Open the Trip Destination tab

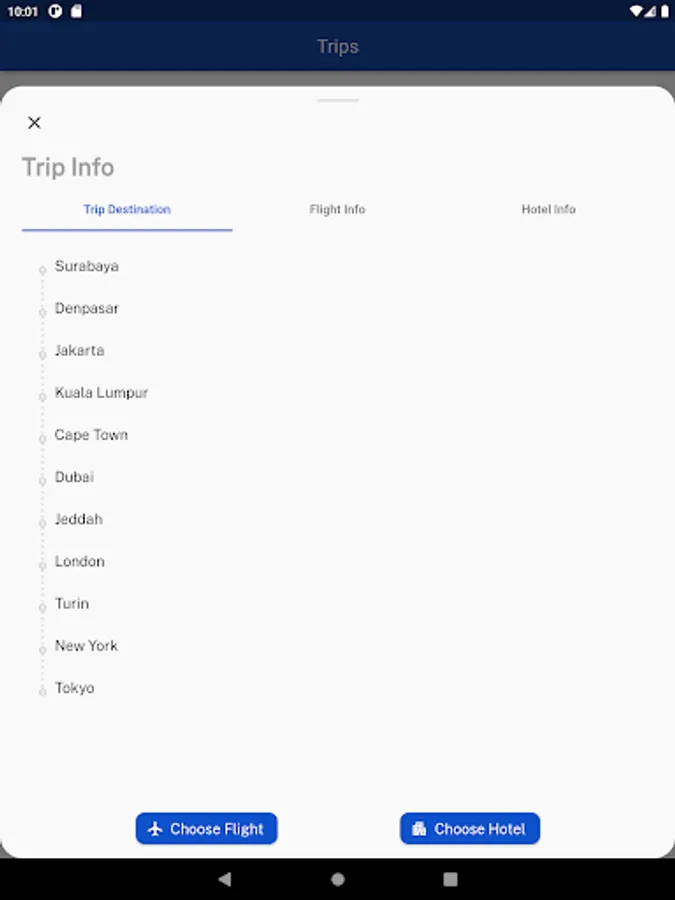pos(127,210)
